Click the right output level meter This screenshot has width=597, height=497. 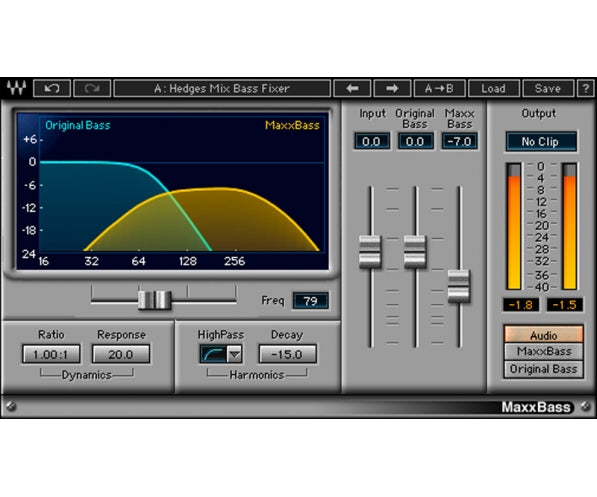tap(570, 226)
